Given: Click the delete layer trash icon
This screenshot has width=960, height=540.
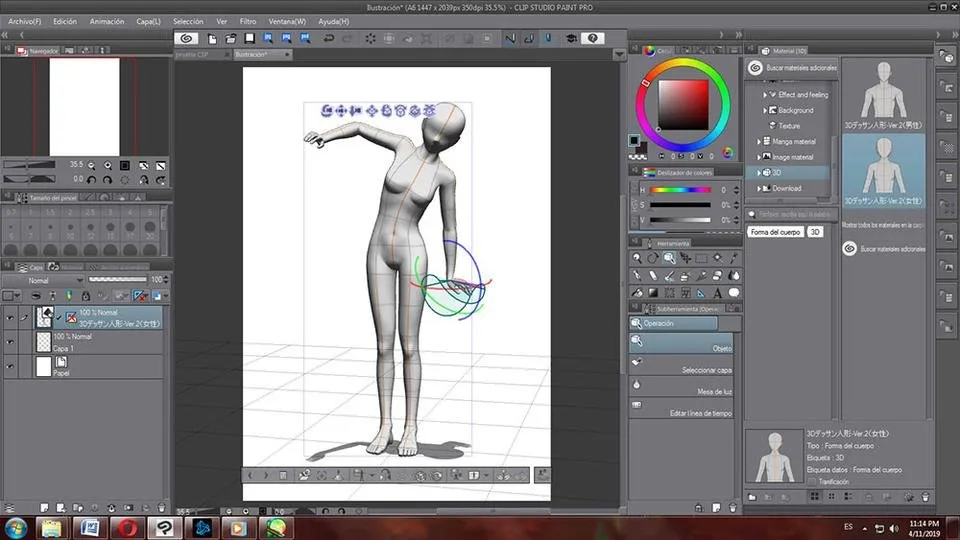Looking at the screenshot, I should click(162, 507).
